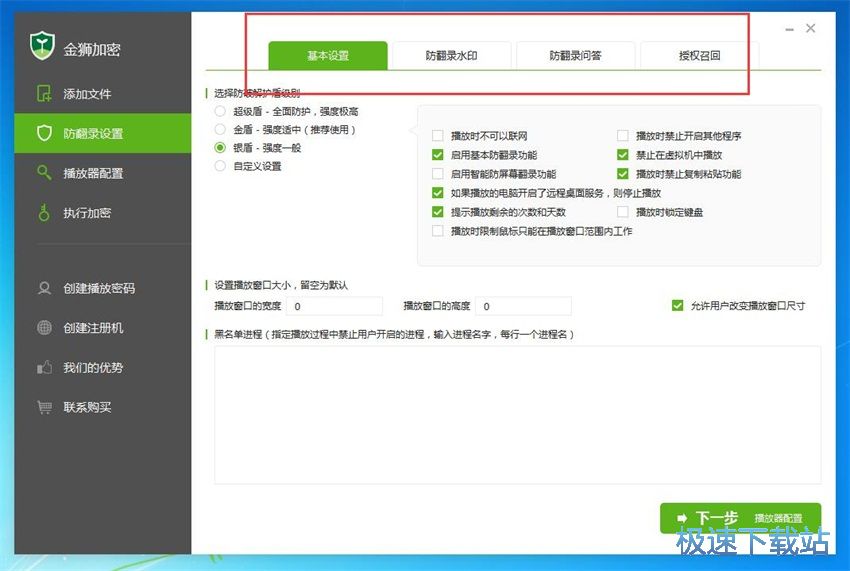850x571 pixels.
Task: Click the 创建播放密码 user icon
Action: point(44,288)
